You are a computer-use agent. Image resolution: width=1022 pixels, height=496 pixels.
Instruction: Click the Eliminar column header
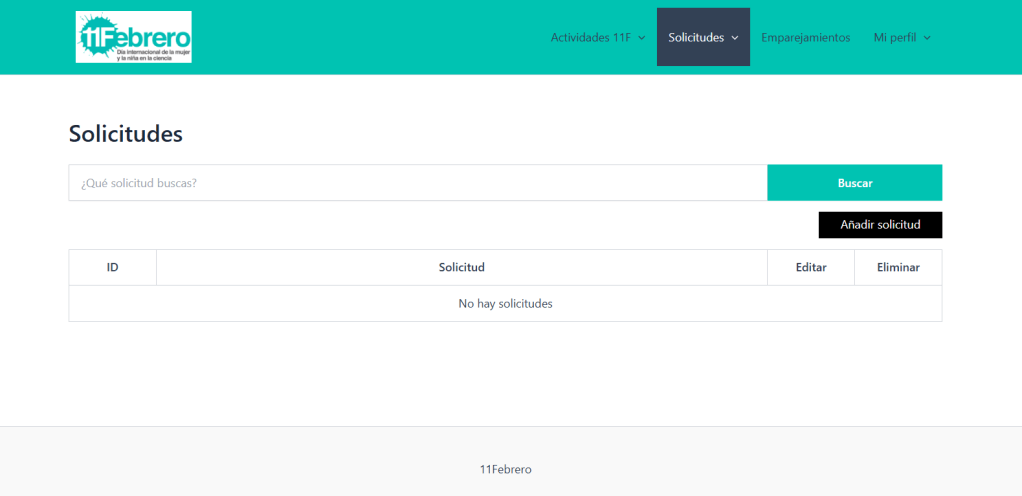[x=898, y=268]
